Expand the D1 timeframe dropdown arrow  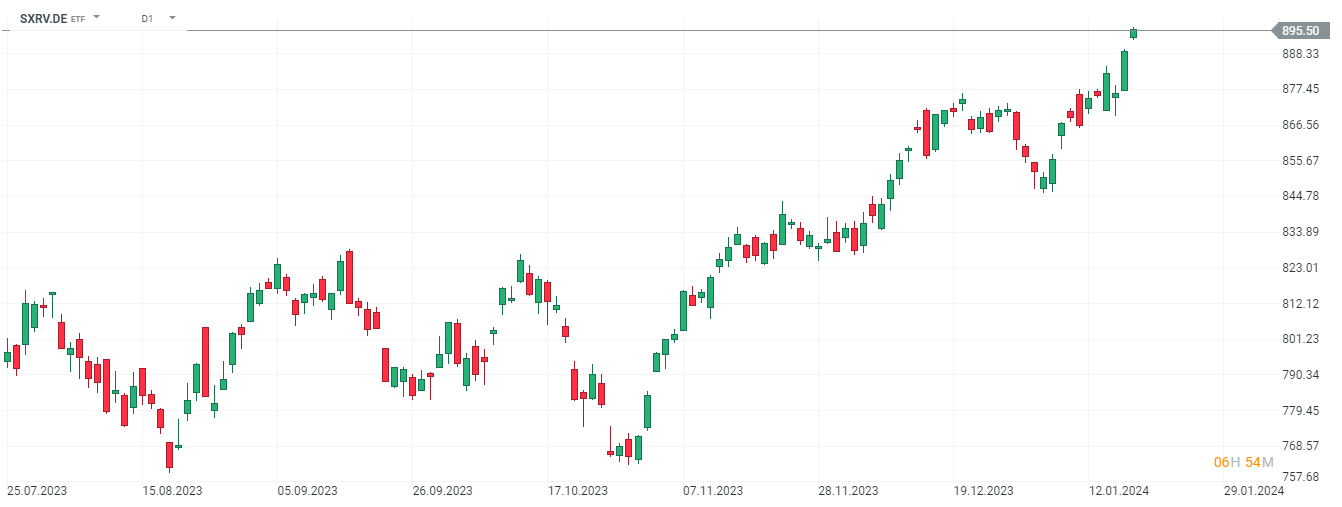[x=172, y=18]
